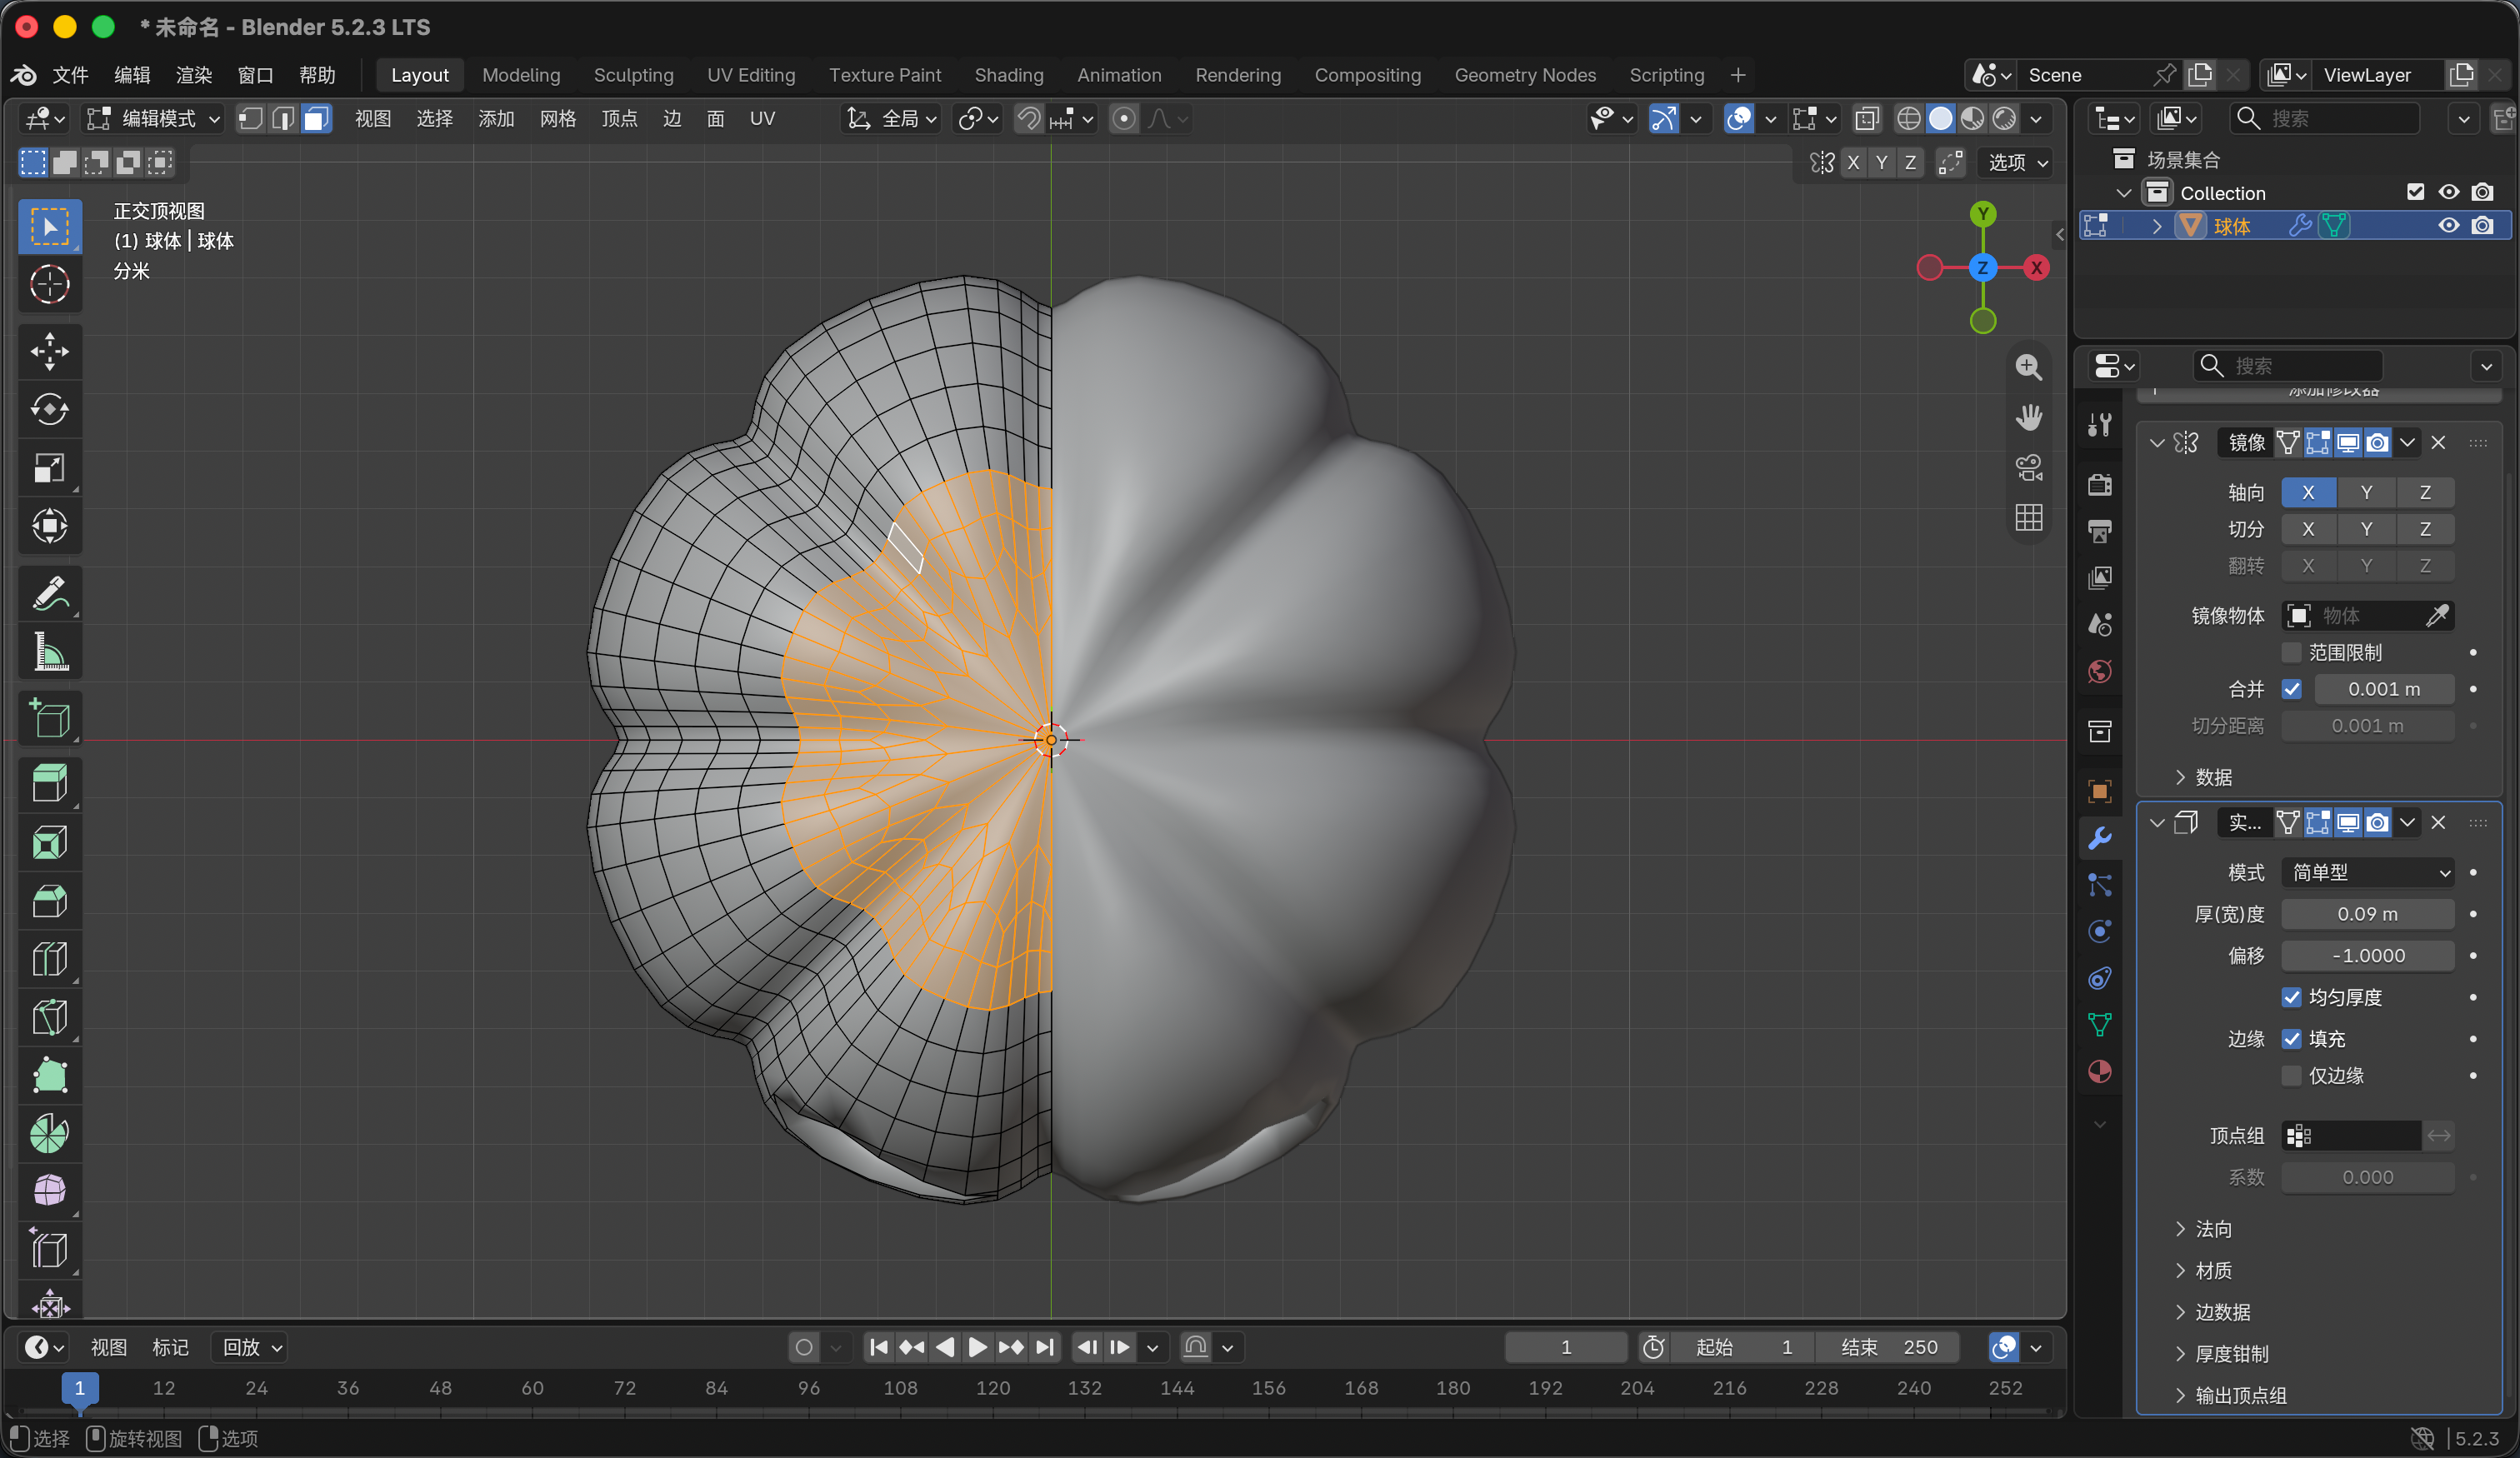Select the Inset Faces tool
Viewport: 2520px width, 1458px height.
[x=49, y=842]
